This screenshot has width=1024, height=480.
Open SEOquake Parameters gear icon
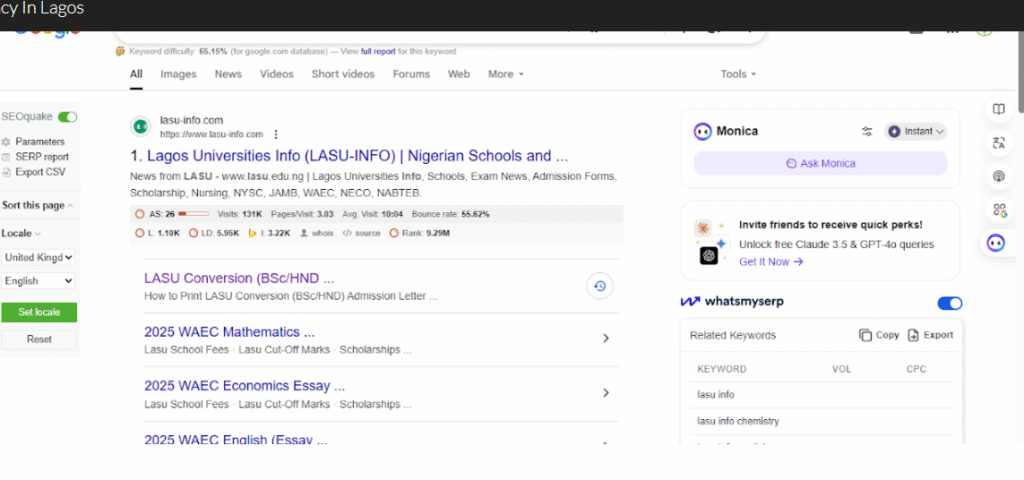coord(6,142)
